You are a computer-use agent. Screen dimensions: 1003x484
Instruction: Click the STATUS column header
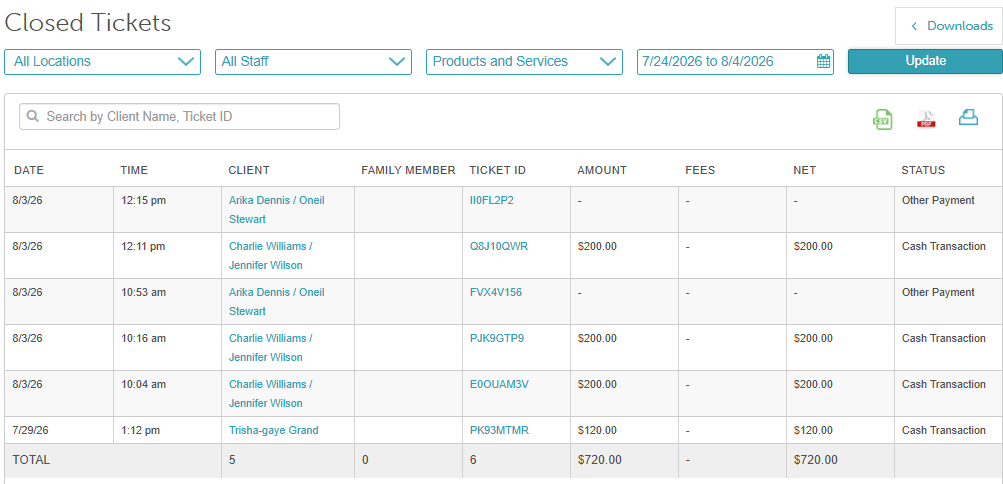[x=923, y=170]
